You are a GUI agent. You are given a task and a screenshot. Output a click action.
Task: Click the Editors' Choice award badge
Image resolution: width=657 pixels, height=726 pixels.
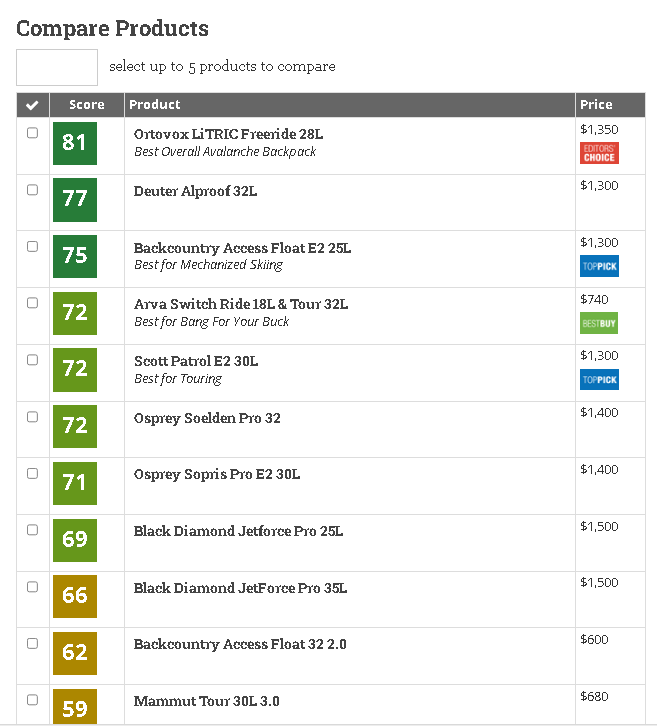(599, 153)
